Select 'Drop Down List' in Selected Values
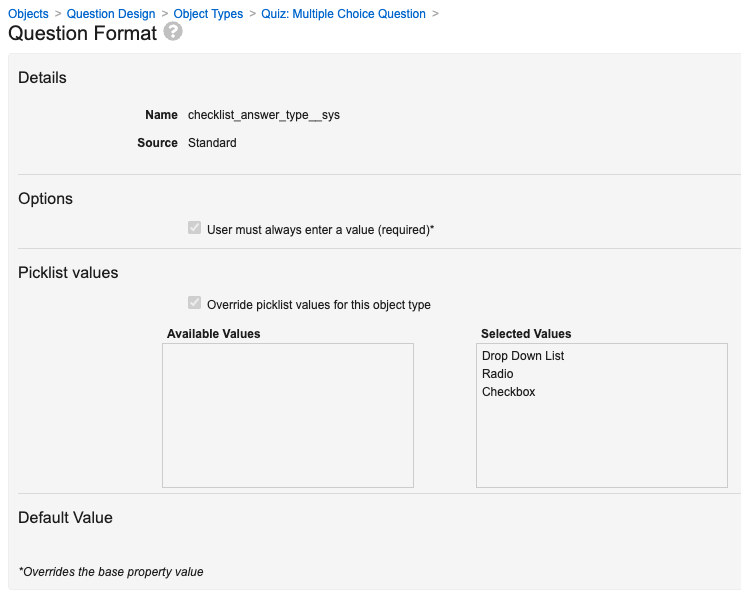 [x=523, y=356]
